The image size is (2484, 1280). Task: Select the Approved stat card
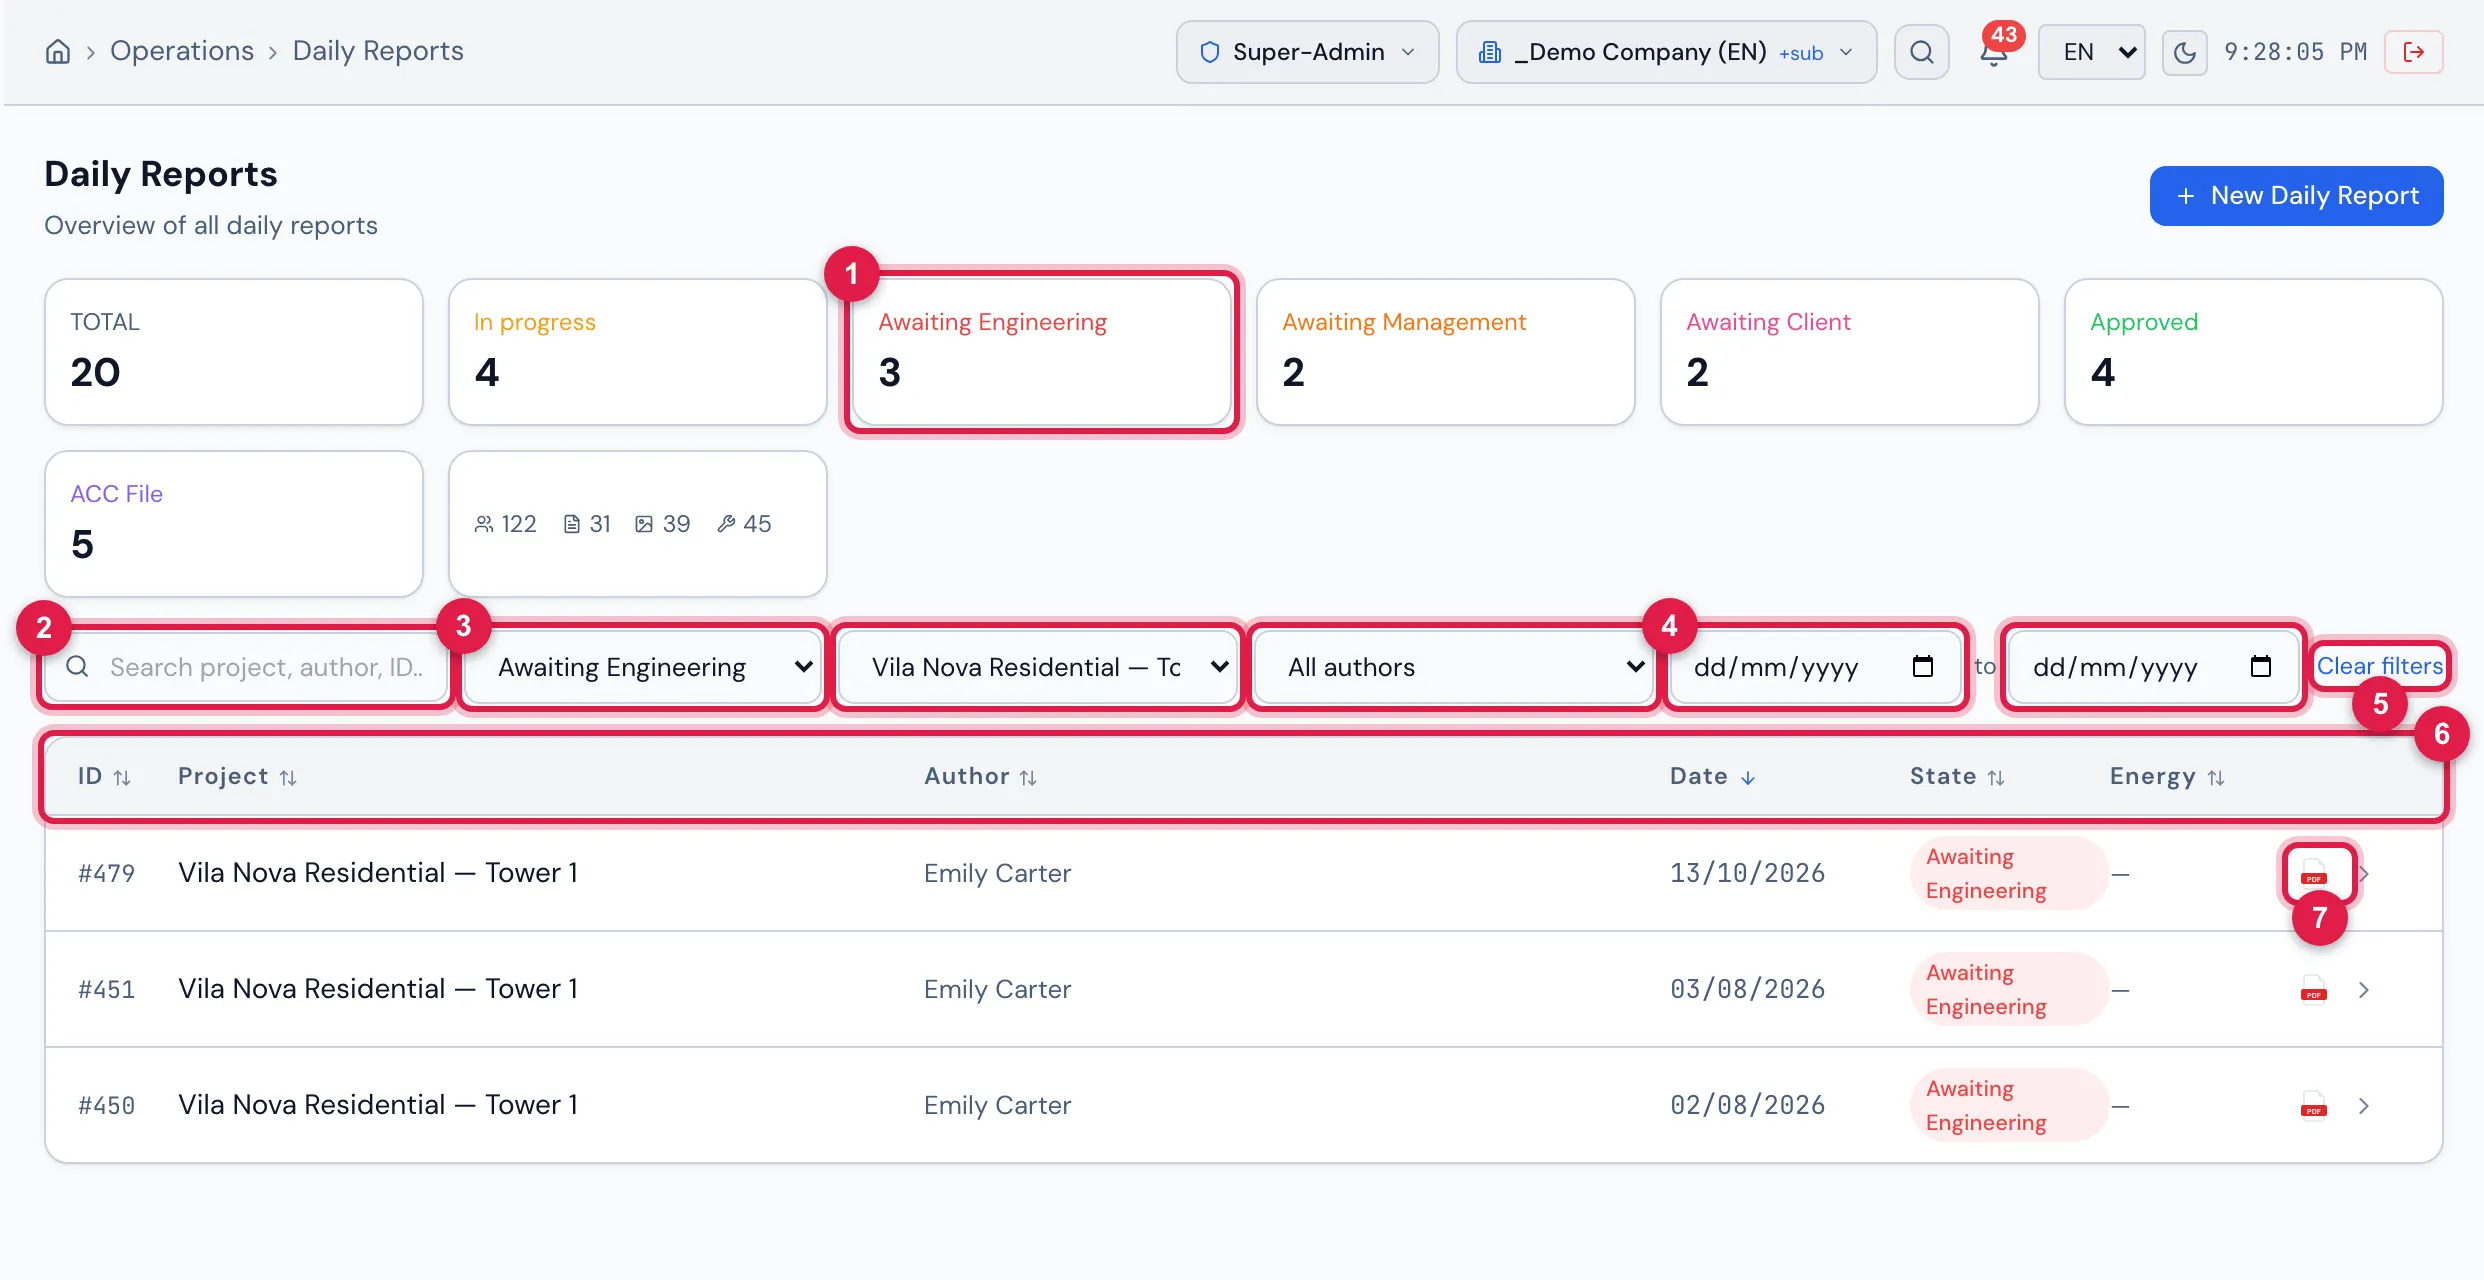[x=2254, y=352]
